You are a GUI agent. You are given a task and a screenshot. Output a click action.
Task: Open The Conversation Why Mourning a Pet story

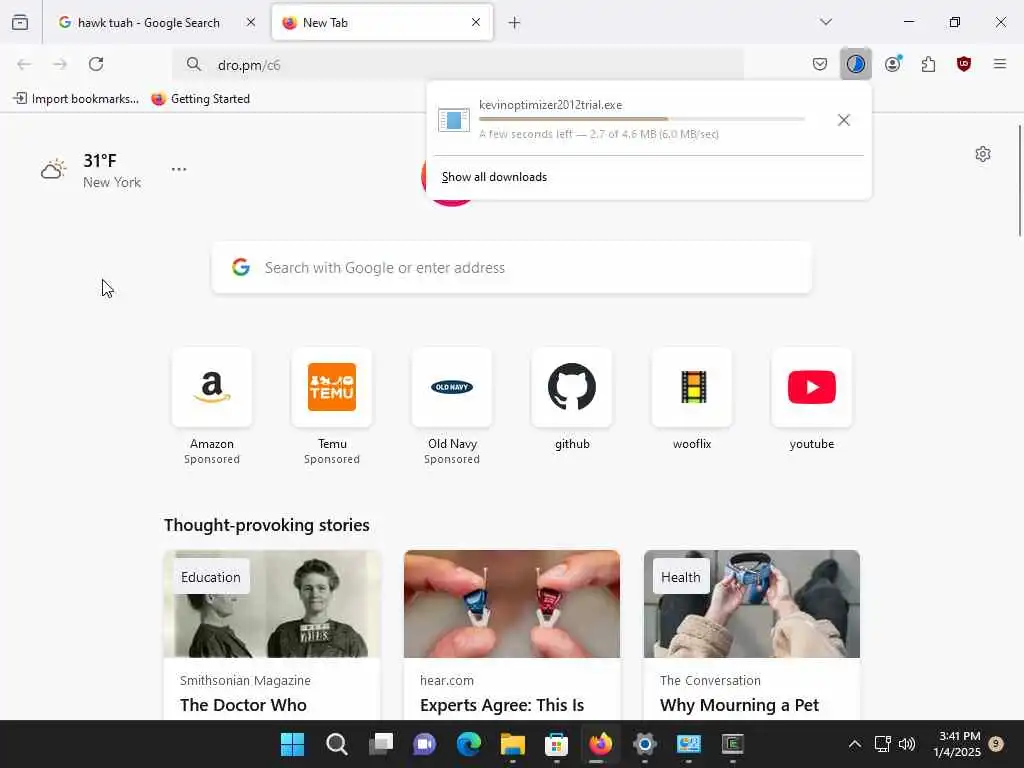(x=752, y=635)
